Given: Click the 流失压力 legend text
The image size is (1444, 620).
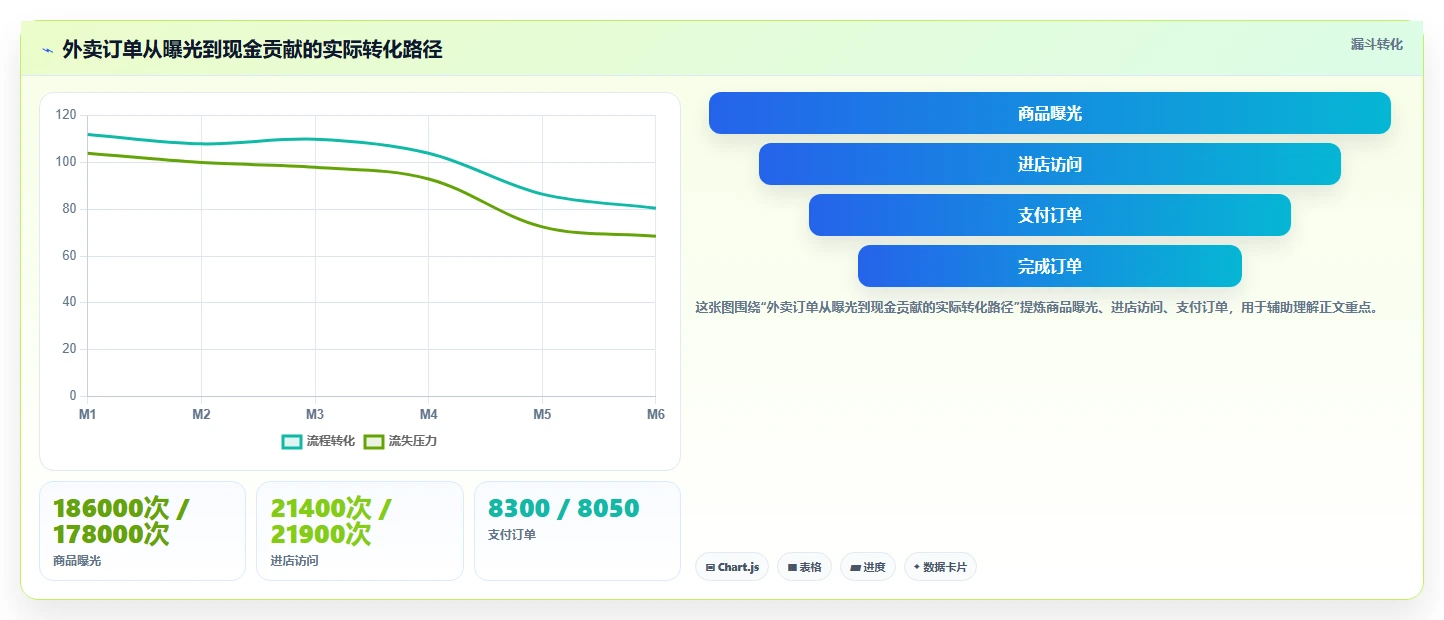Looking at the screenshot, I should [x=412, y=441].
